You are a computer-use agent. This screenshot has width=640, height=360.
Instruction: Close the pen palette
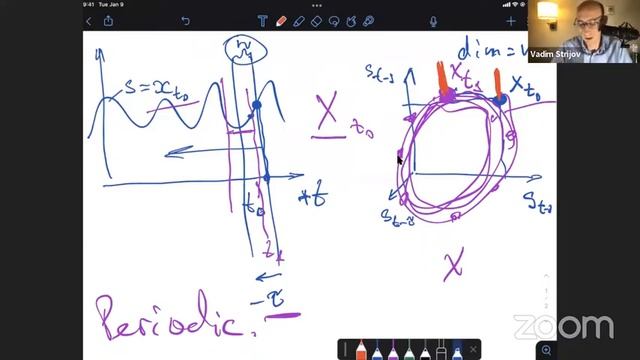[x=473, y=349]
